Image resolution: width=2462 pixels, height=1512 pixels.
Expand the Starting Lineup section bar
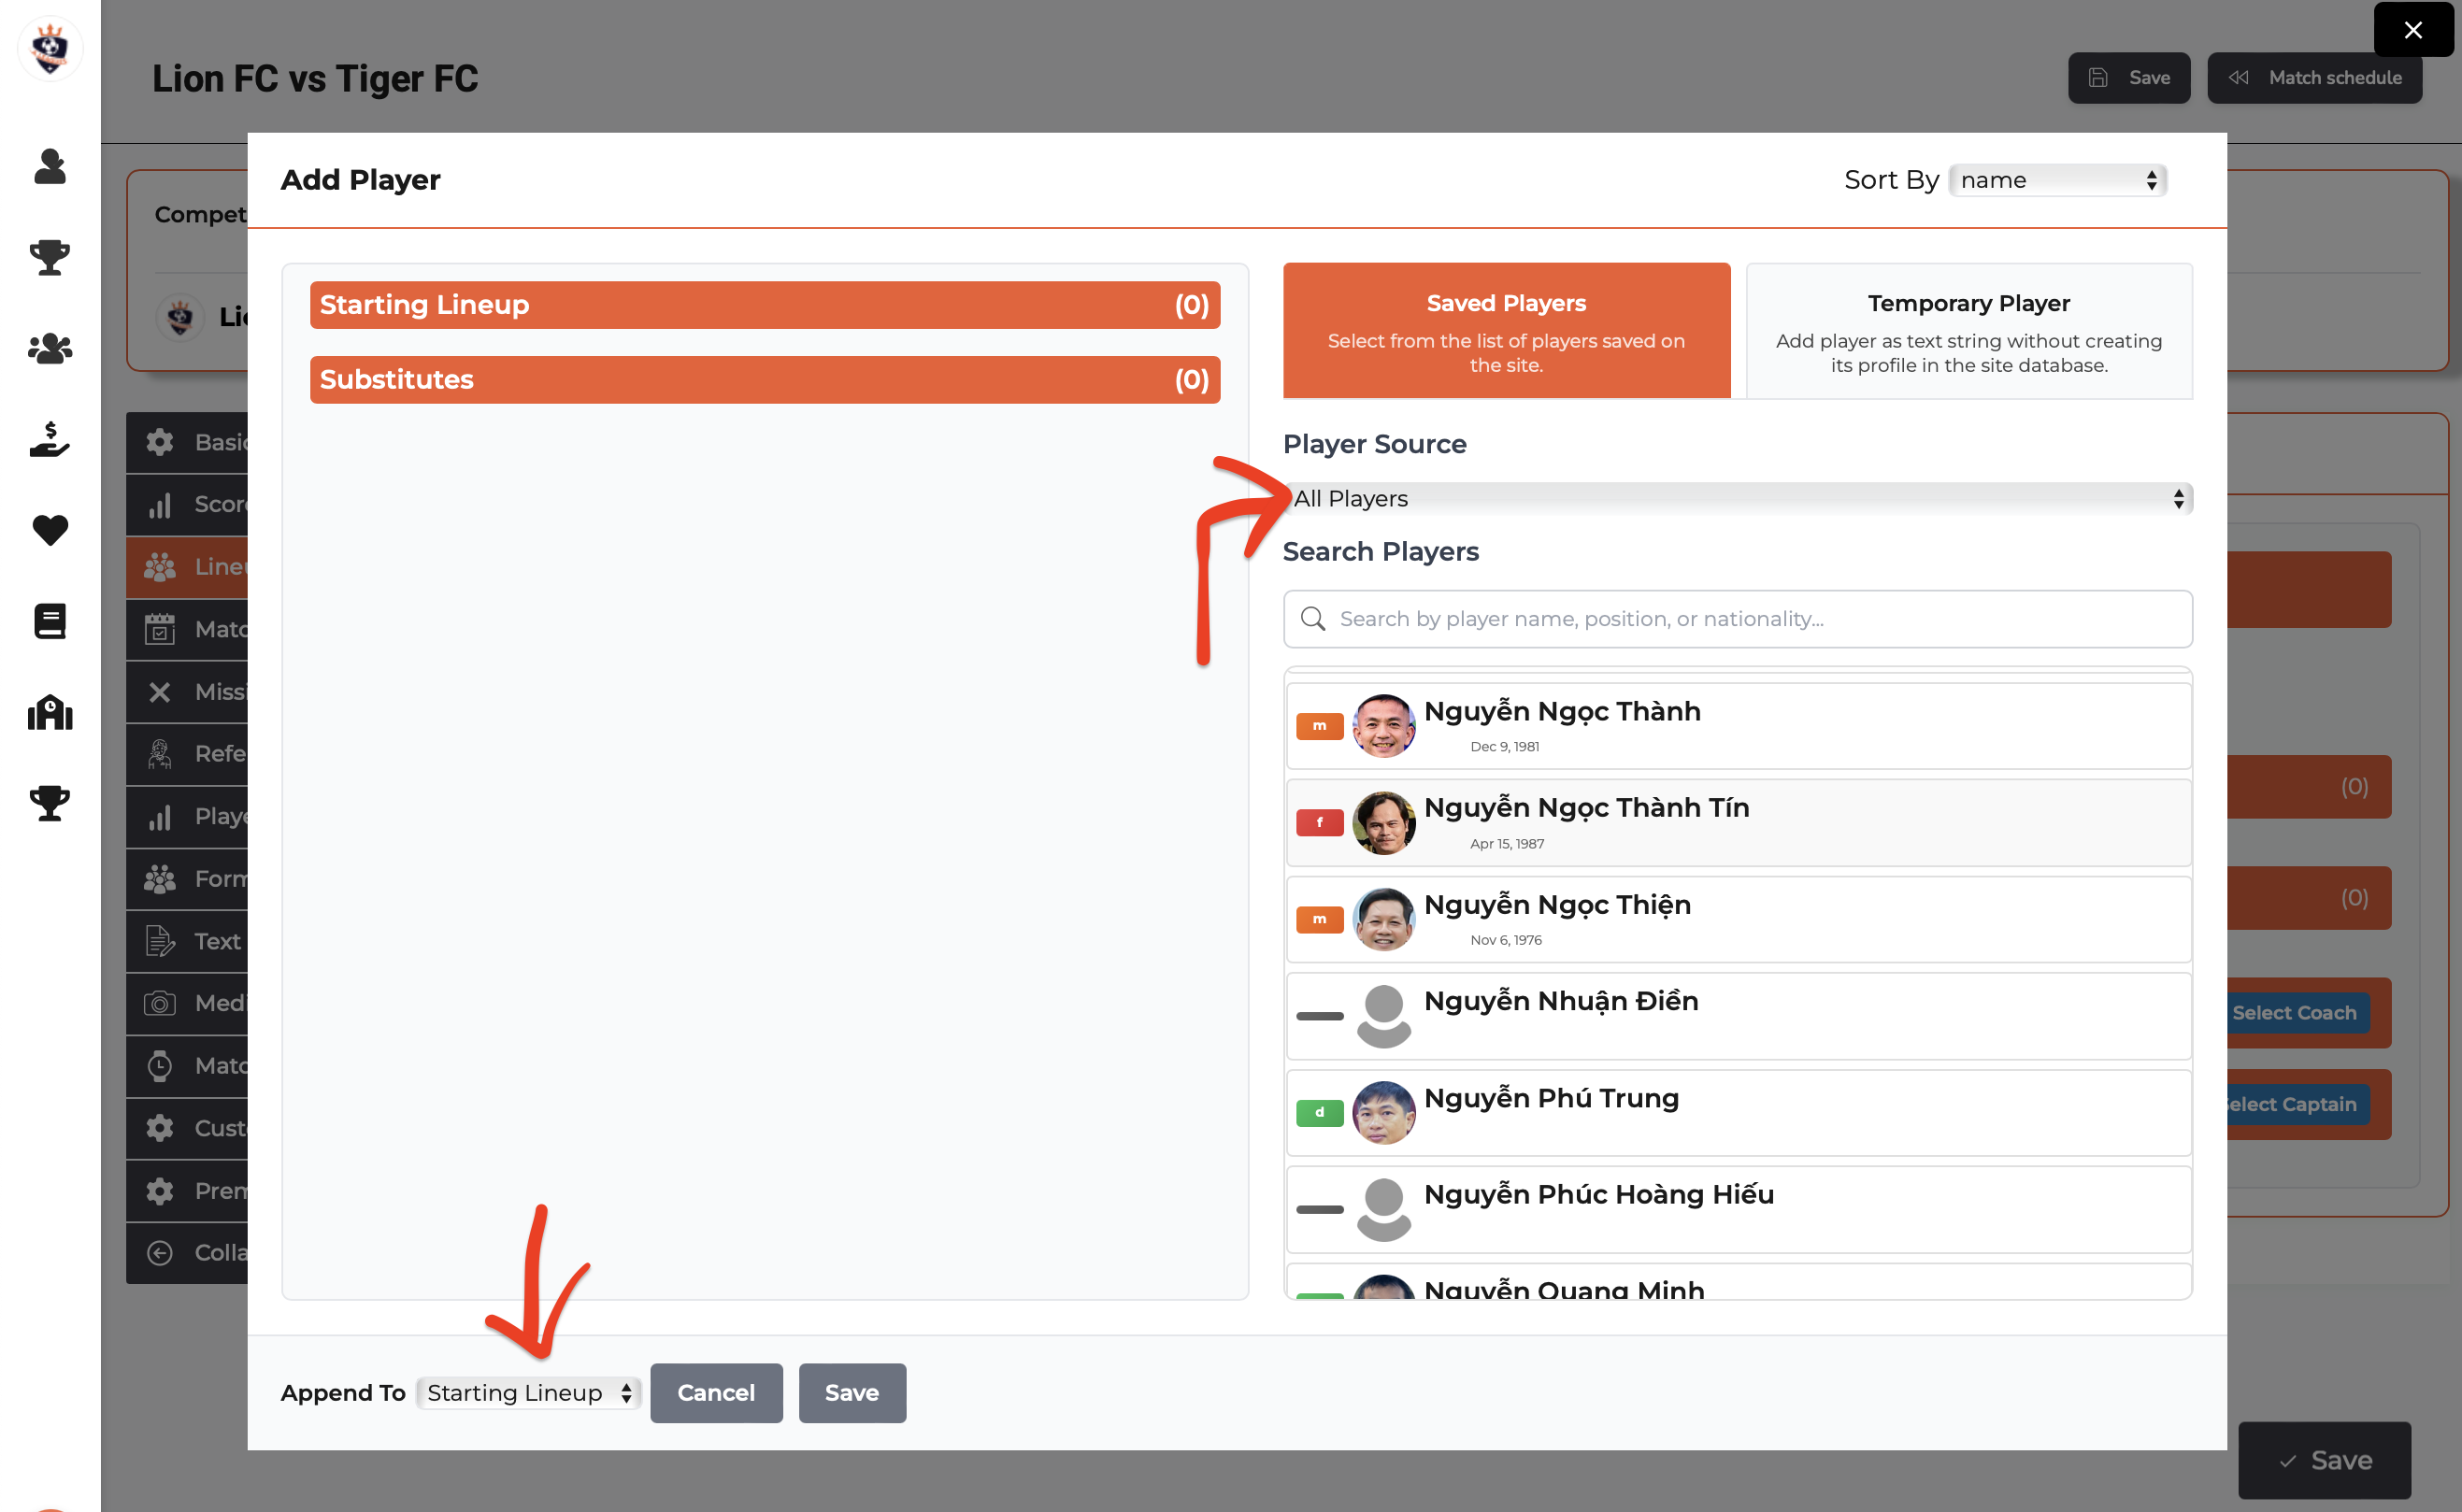tap(764, 305)
